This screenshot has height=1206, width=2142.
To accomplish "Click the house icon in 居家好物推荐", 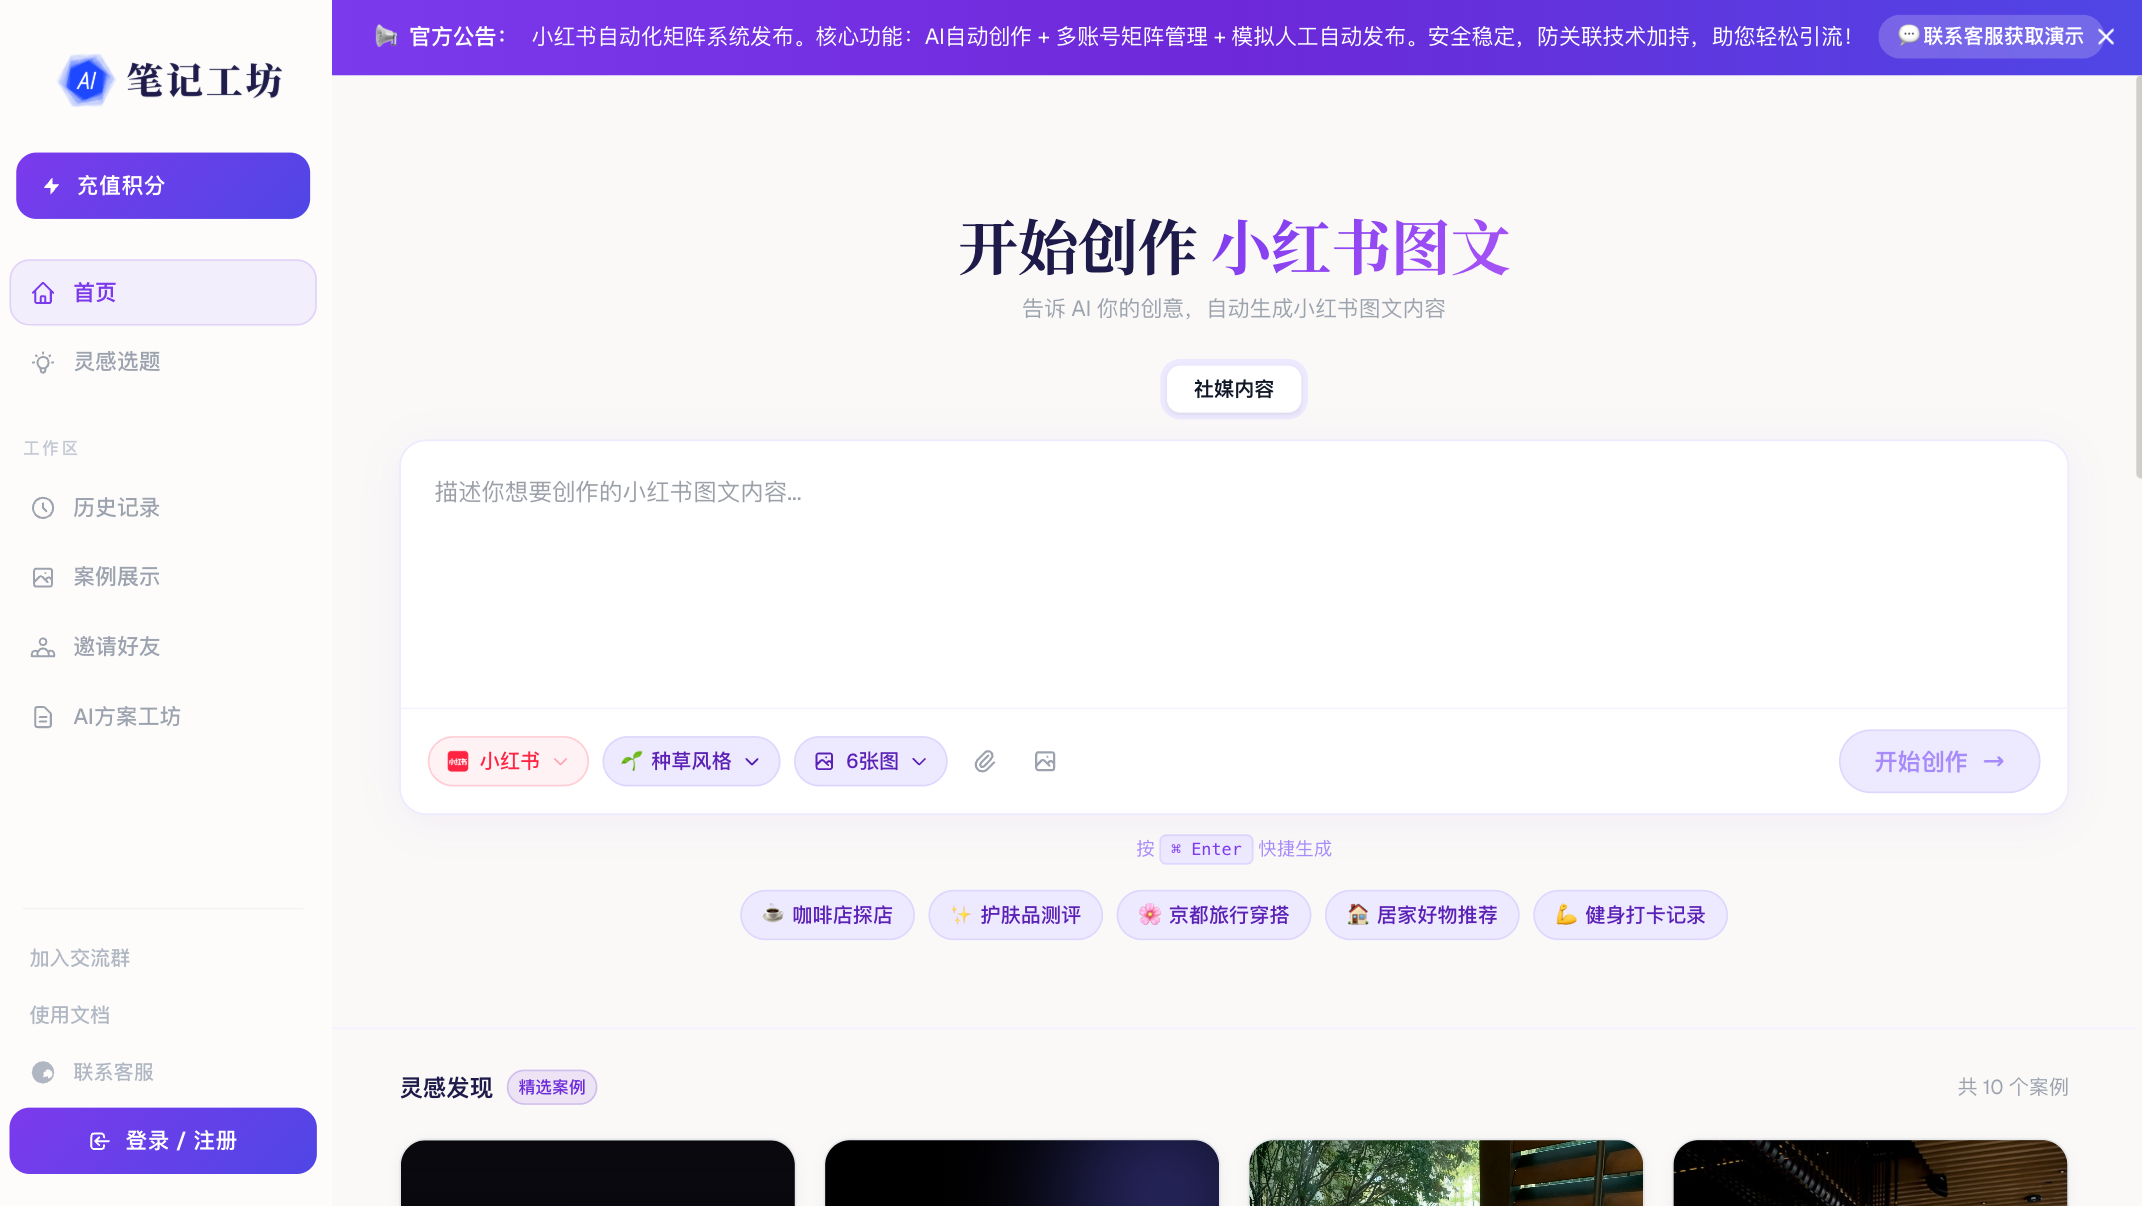I will 1357,914.
